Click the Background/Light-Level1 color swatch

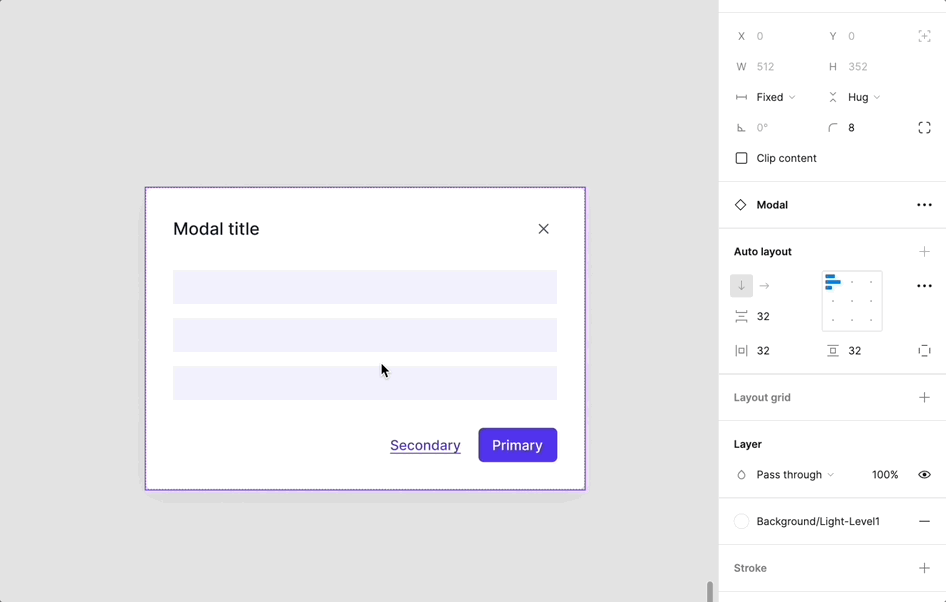[x=741, y=521]
